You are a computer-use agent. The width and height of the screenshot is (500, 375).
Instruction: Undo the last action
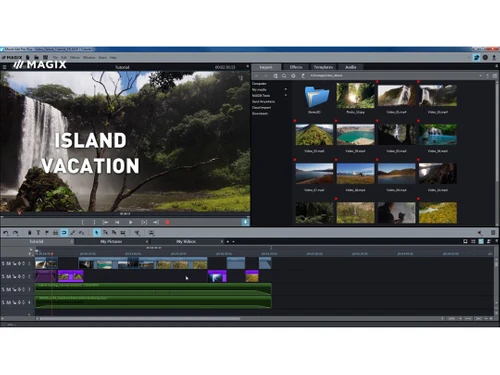(x=6, y=233)
